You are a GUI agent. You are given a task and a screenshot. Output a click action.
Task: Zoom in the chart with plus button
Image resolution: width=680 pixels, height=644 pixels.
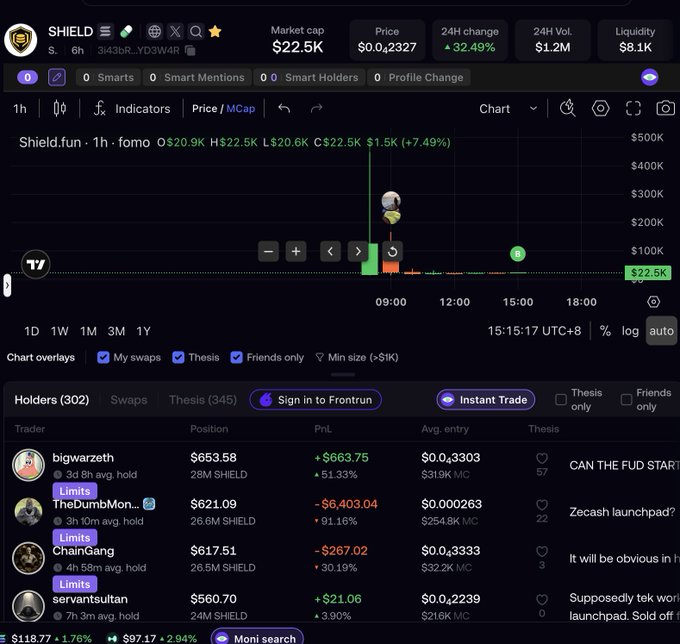coord(296,252)
